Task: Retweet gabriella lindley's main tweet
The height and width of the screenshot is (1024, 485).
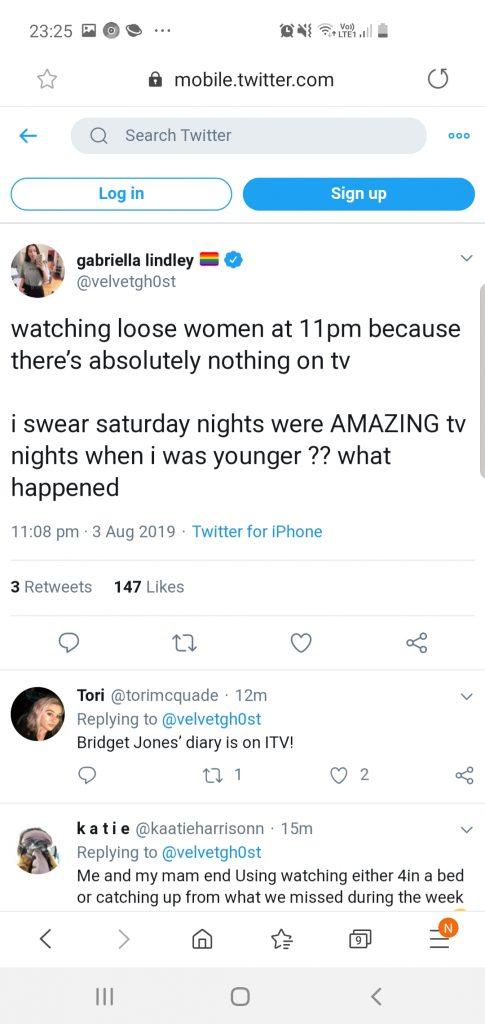Action: [184, 643]
